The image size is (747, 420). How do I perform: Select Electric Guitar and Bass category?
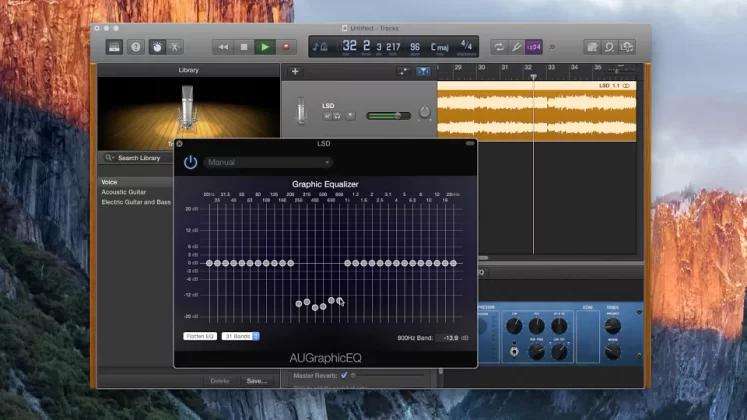click(136, 202)
